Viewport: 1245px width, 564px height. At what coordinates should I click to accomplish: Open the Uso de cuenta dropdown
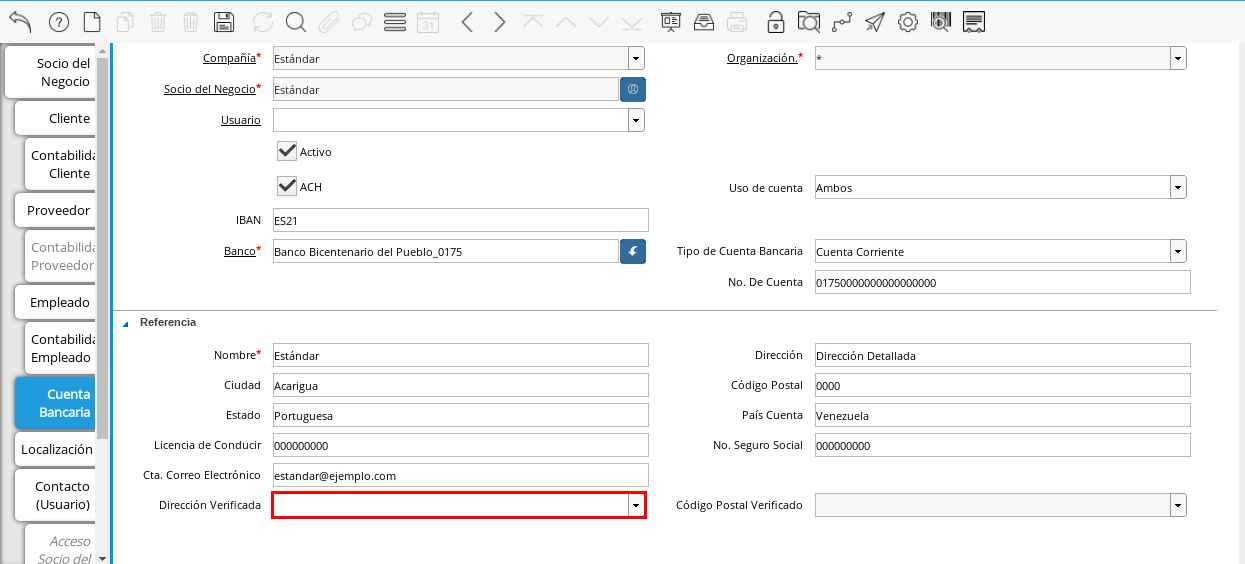coord(1177,188)
